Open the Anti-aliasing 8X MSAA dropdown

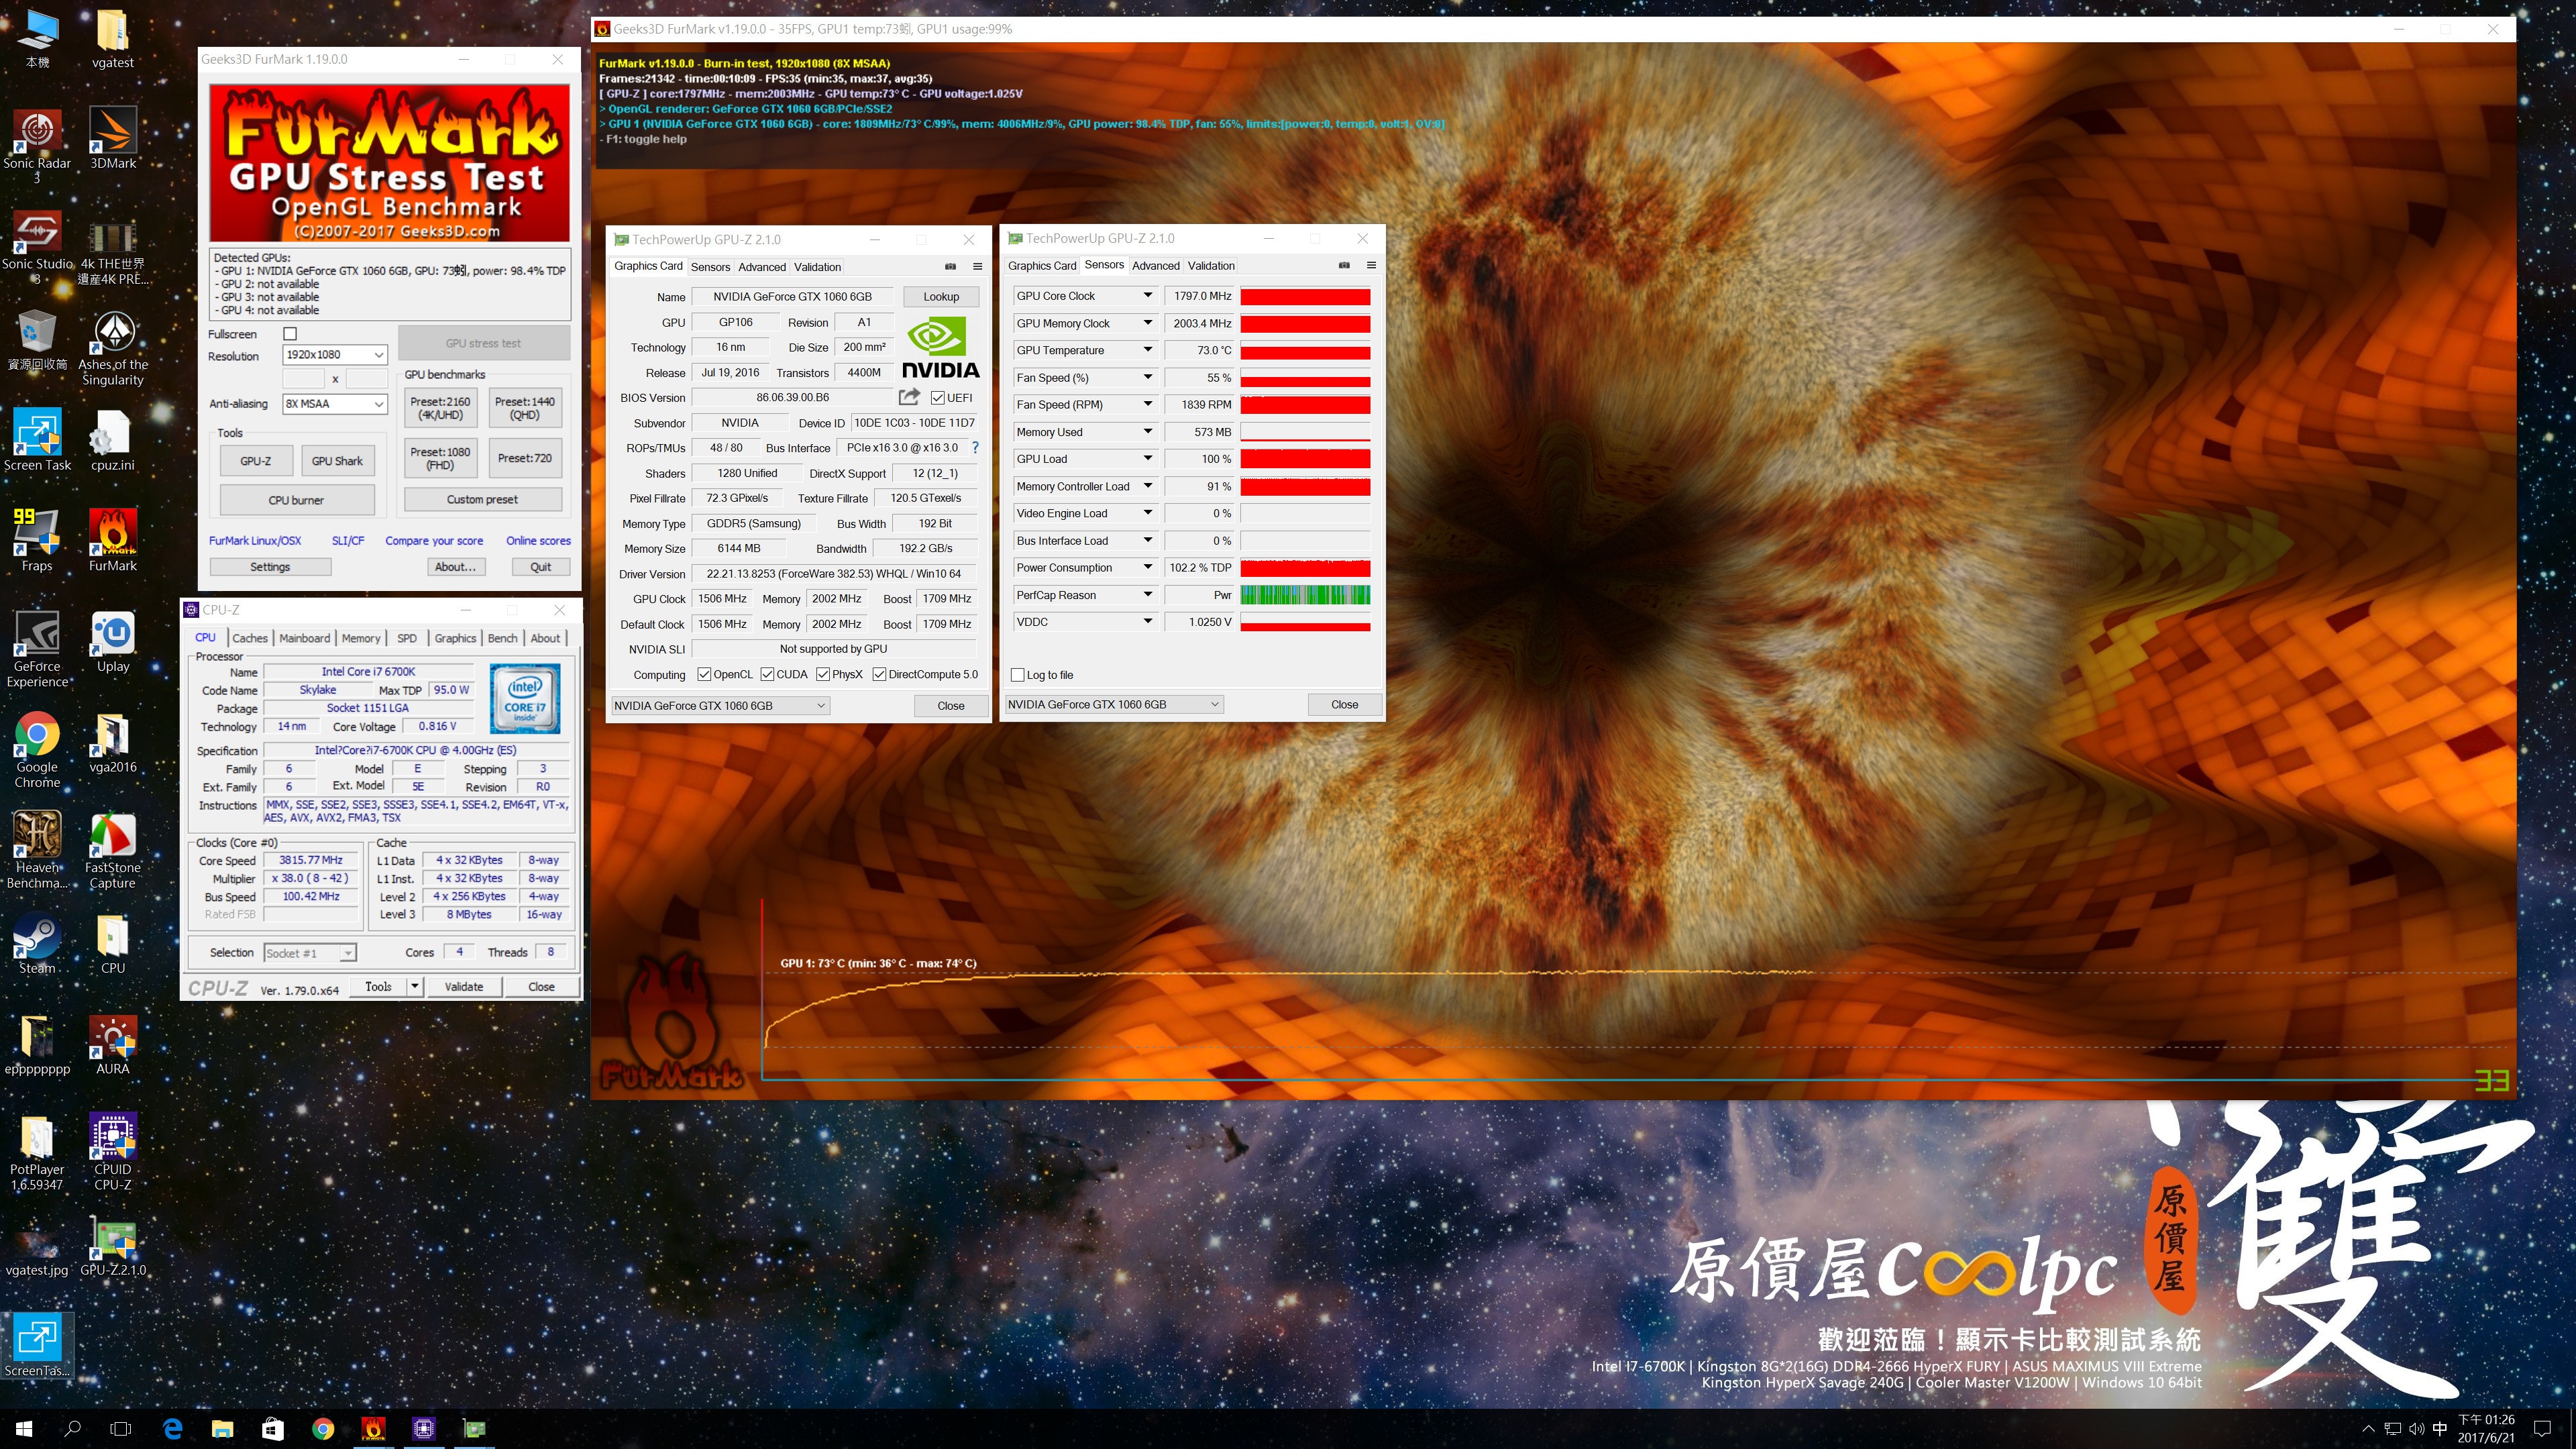coord(334,404)
